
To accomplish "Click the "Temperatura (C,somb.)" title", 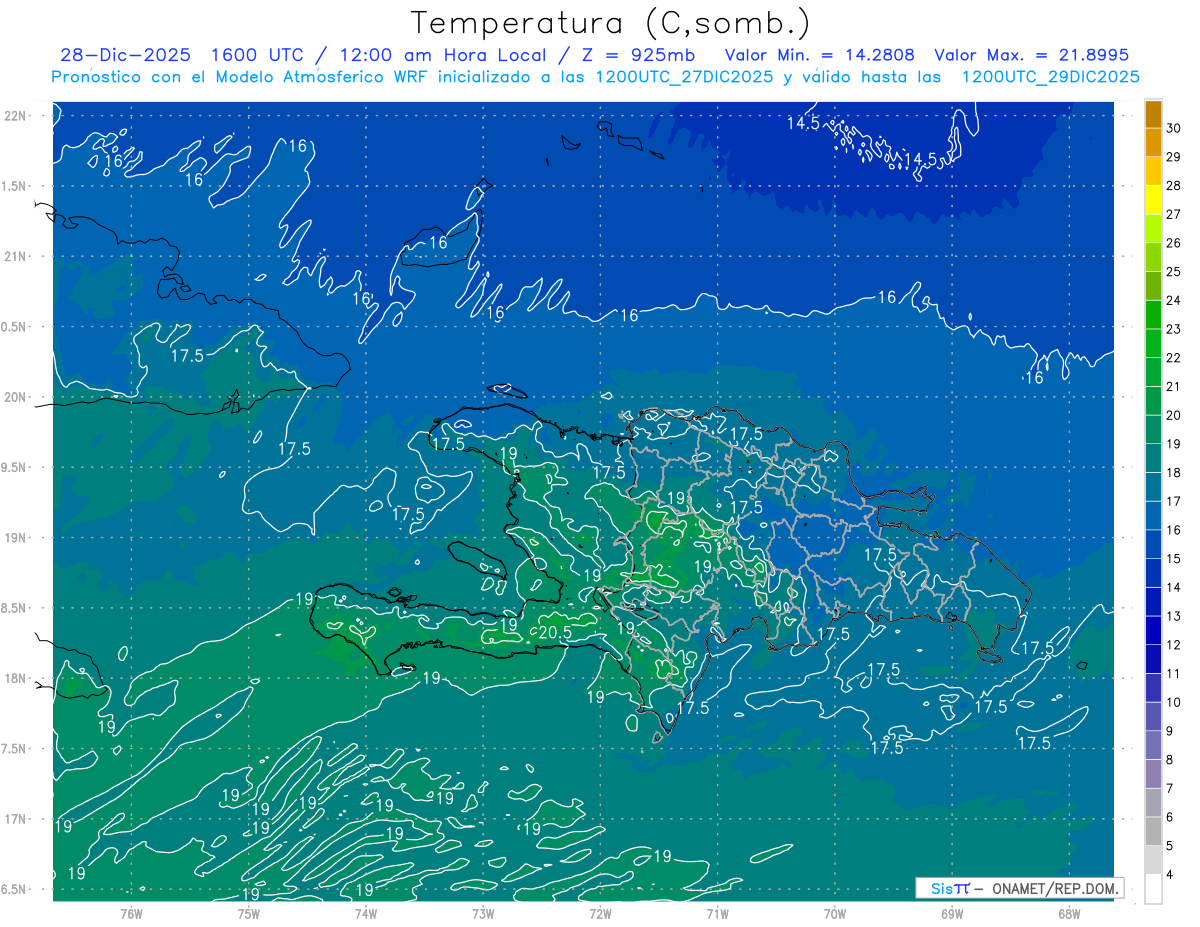I will pyautogui.click(x=611, y=23).
